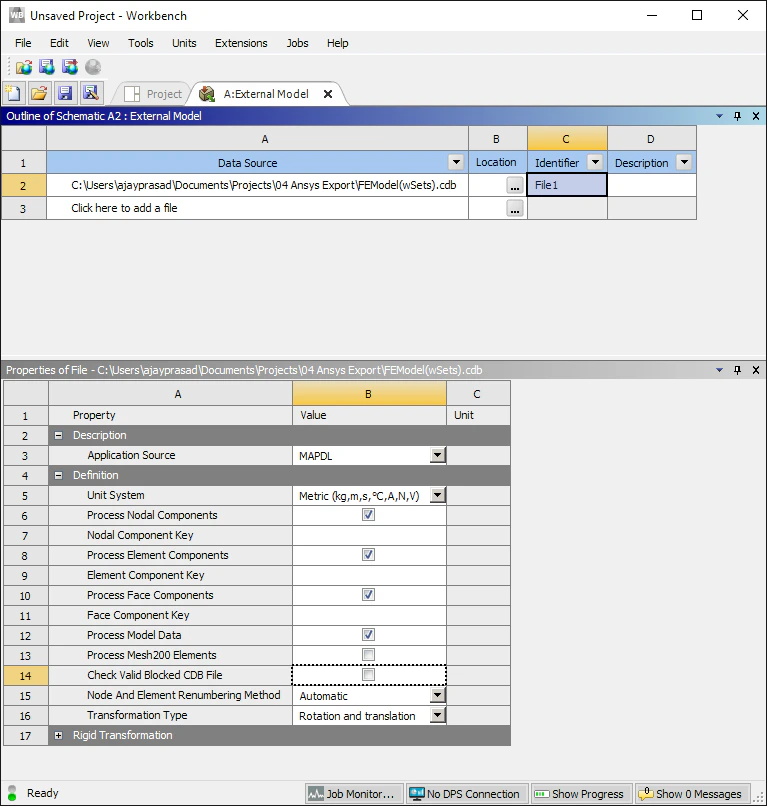Image resolution: width=767 pixels, height=806 pixels.
Task: Close the A:External Model tab with its X
Action: click(328, 94)
